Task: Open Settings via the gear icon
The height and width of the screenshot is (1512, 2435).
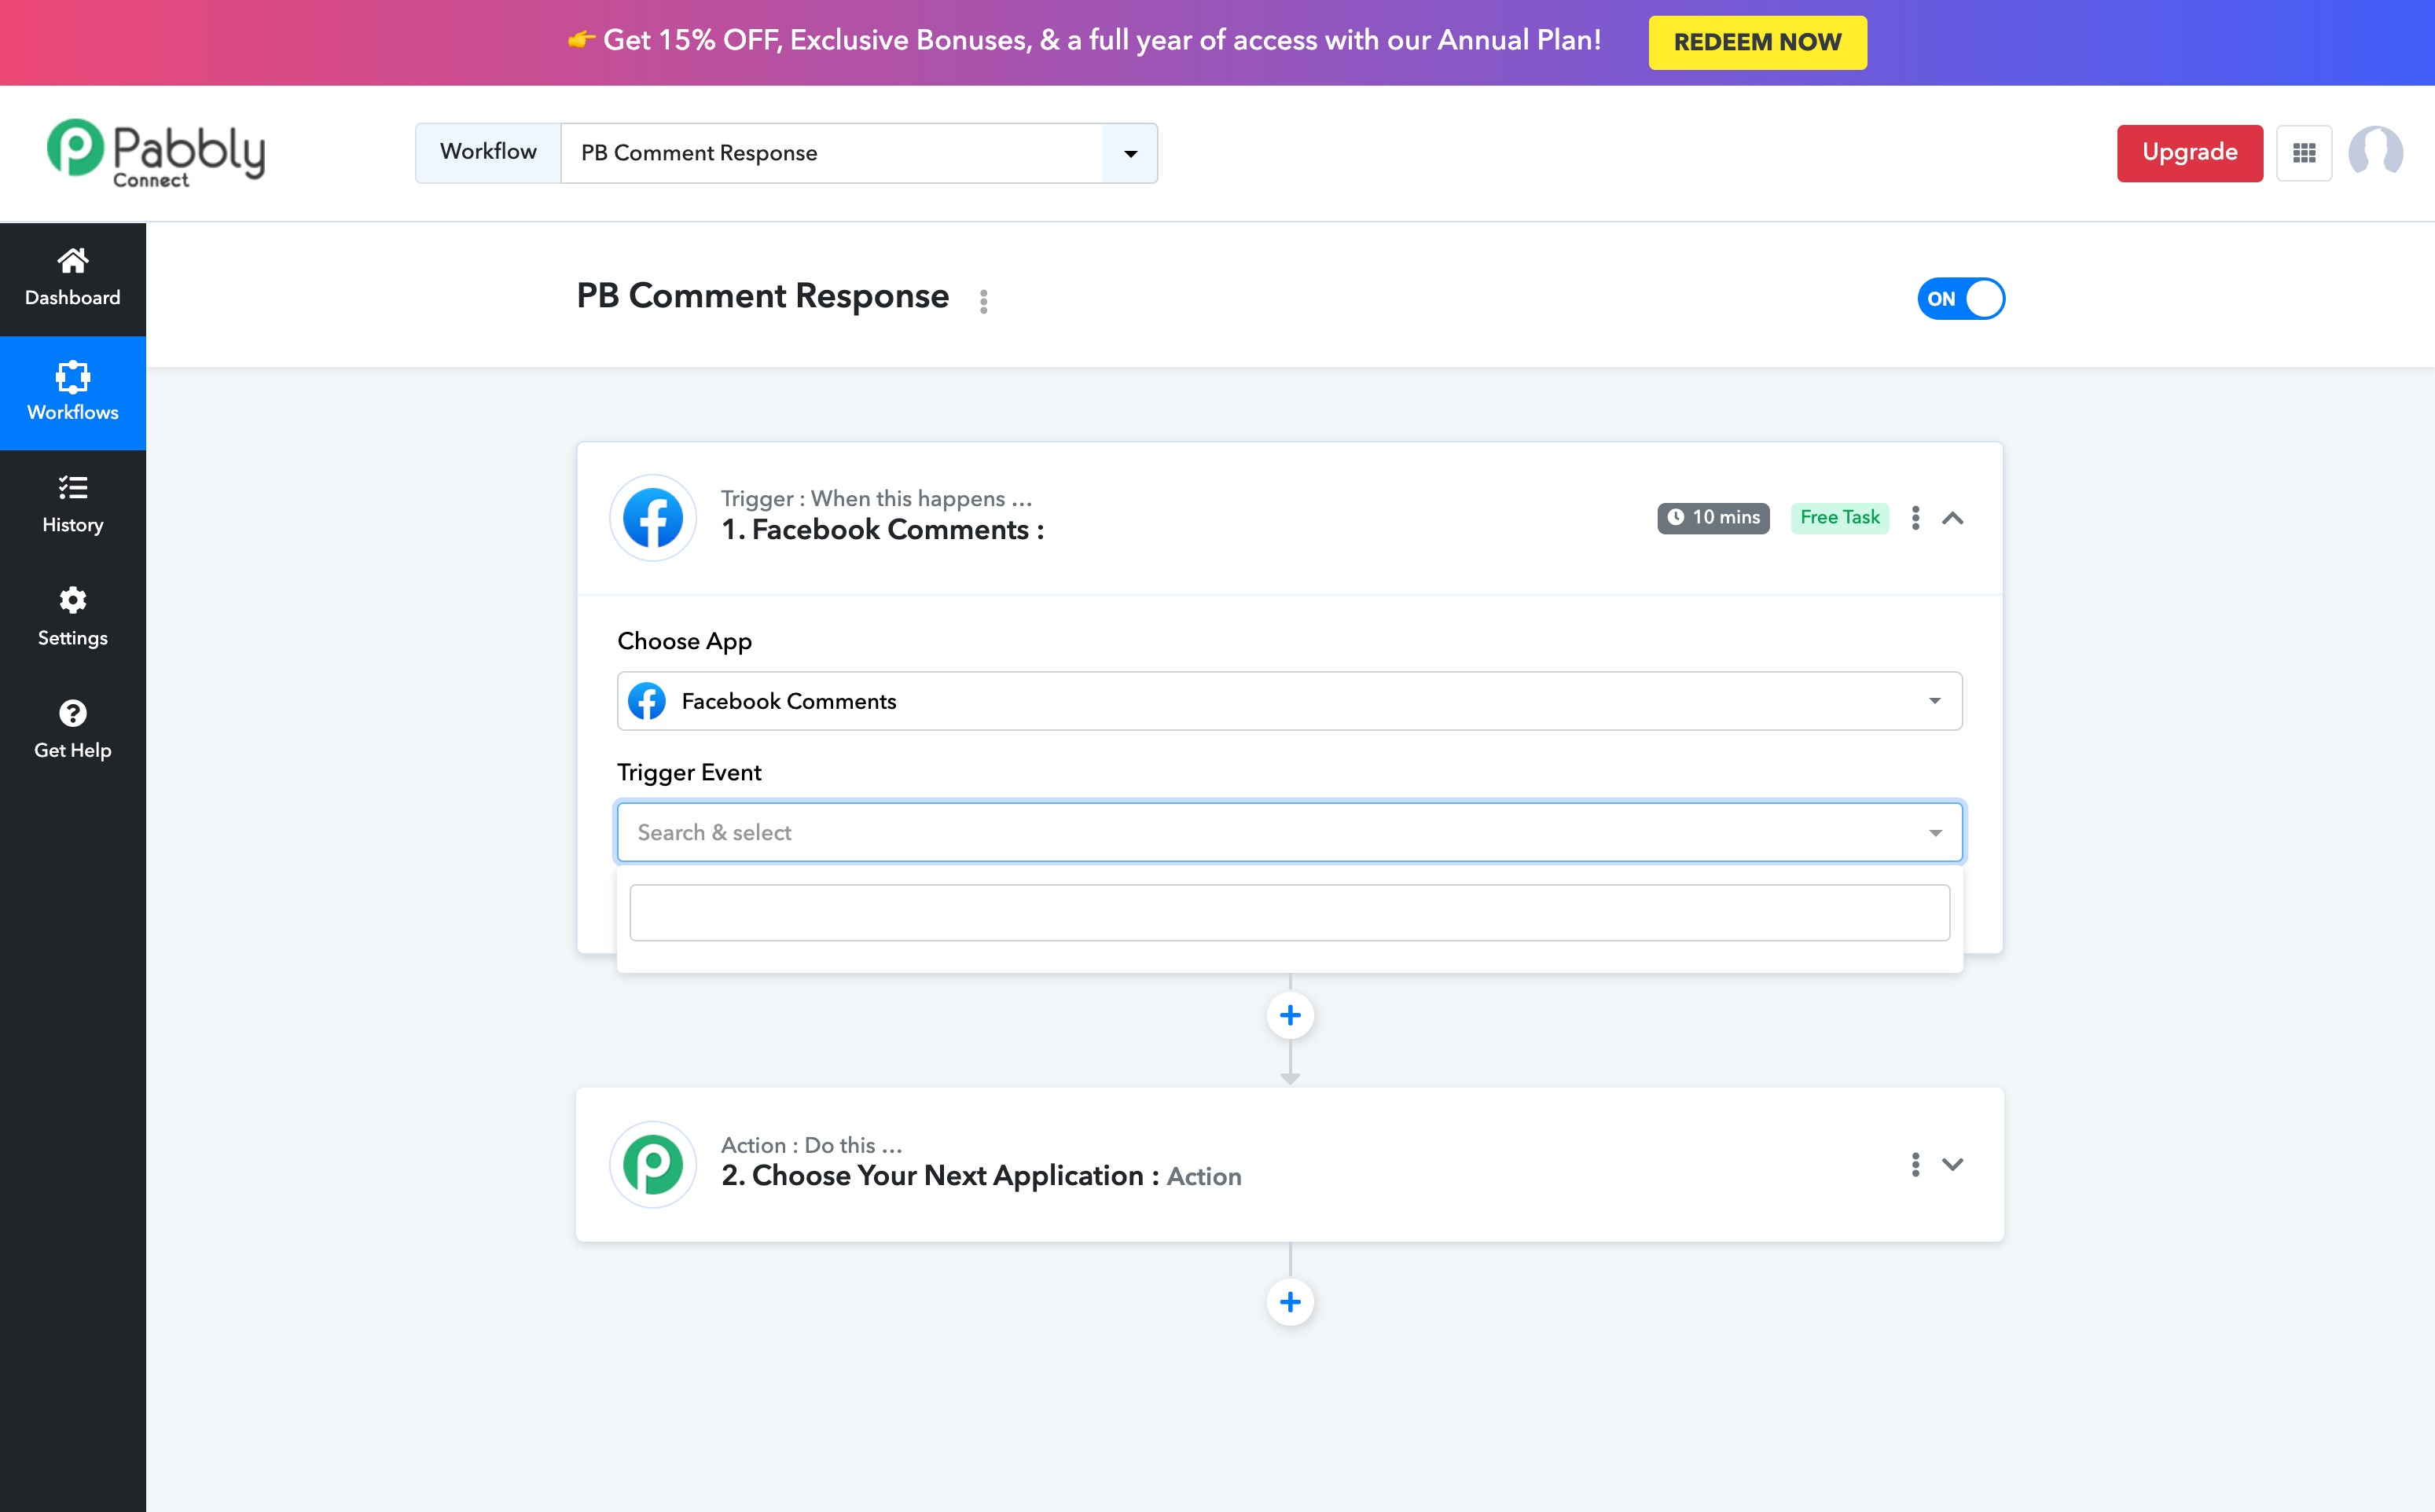Action: [72, 600]
